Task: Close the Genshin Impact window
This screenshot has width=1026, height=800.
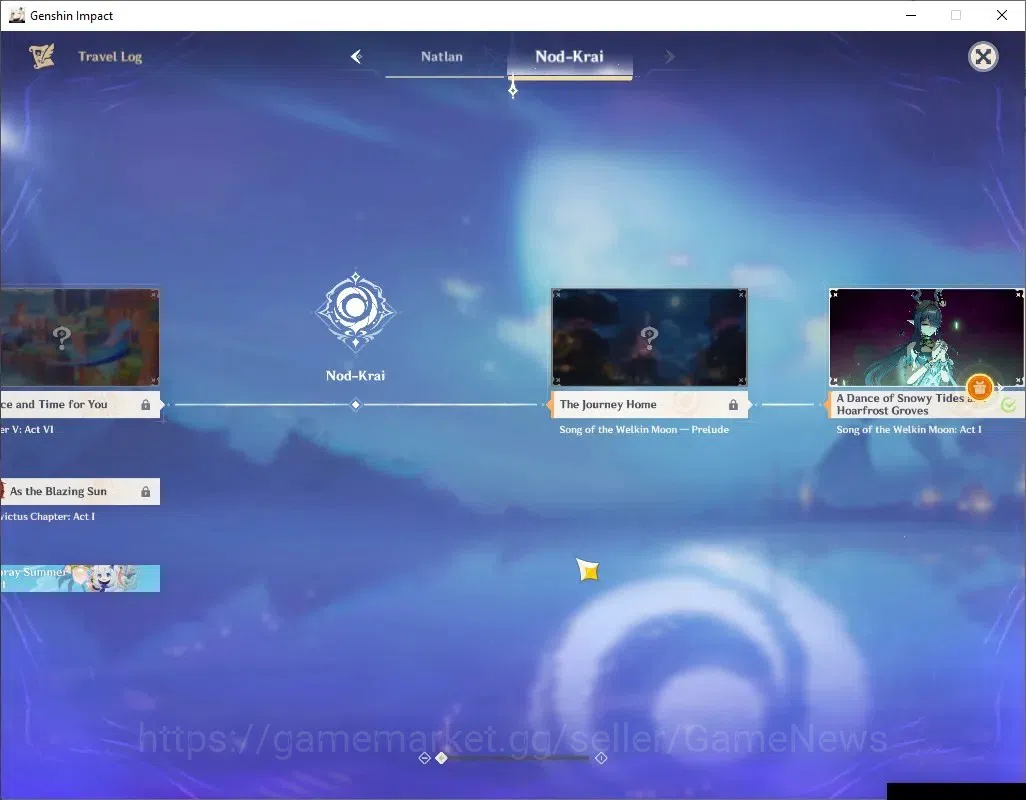Action: coord(1001,15)
